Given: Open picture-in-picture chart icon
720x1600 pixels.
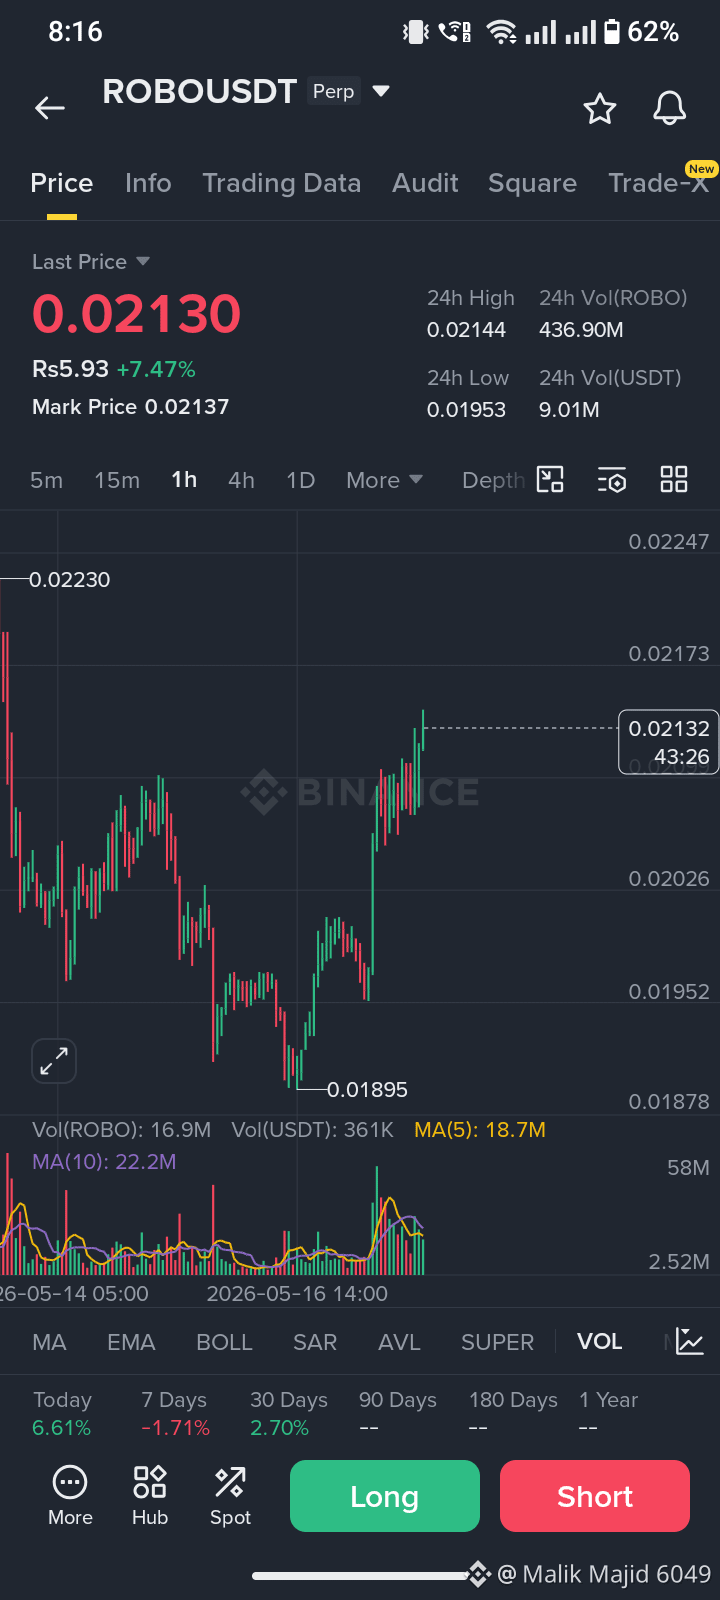Looking at the screenshot, I should coord(551,480).
